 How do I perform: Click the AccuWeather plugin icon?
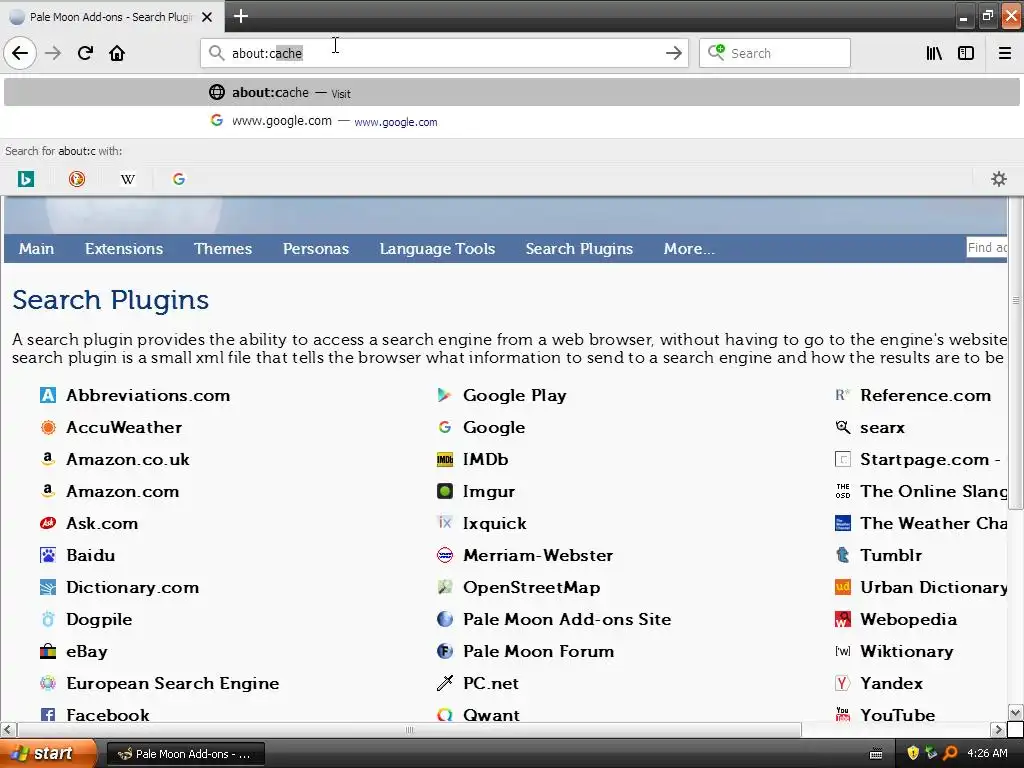coord(48,427)
